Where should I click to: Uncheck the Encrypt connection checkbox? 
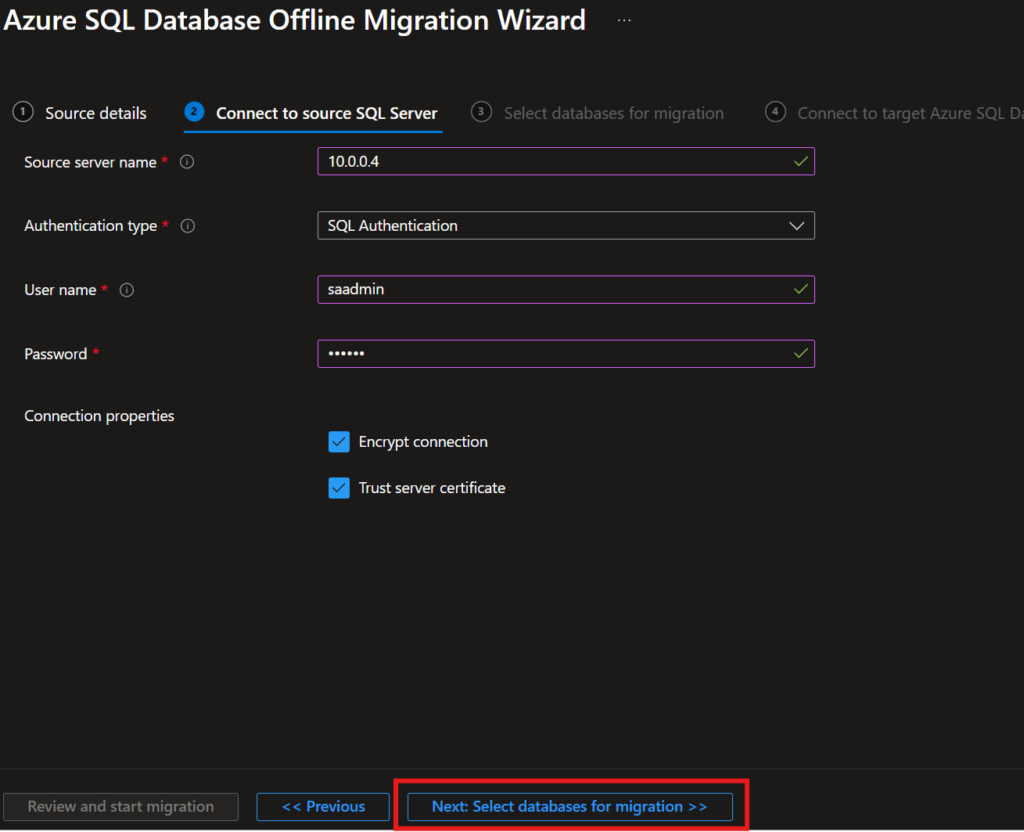pos(339,442)
